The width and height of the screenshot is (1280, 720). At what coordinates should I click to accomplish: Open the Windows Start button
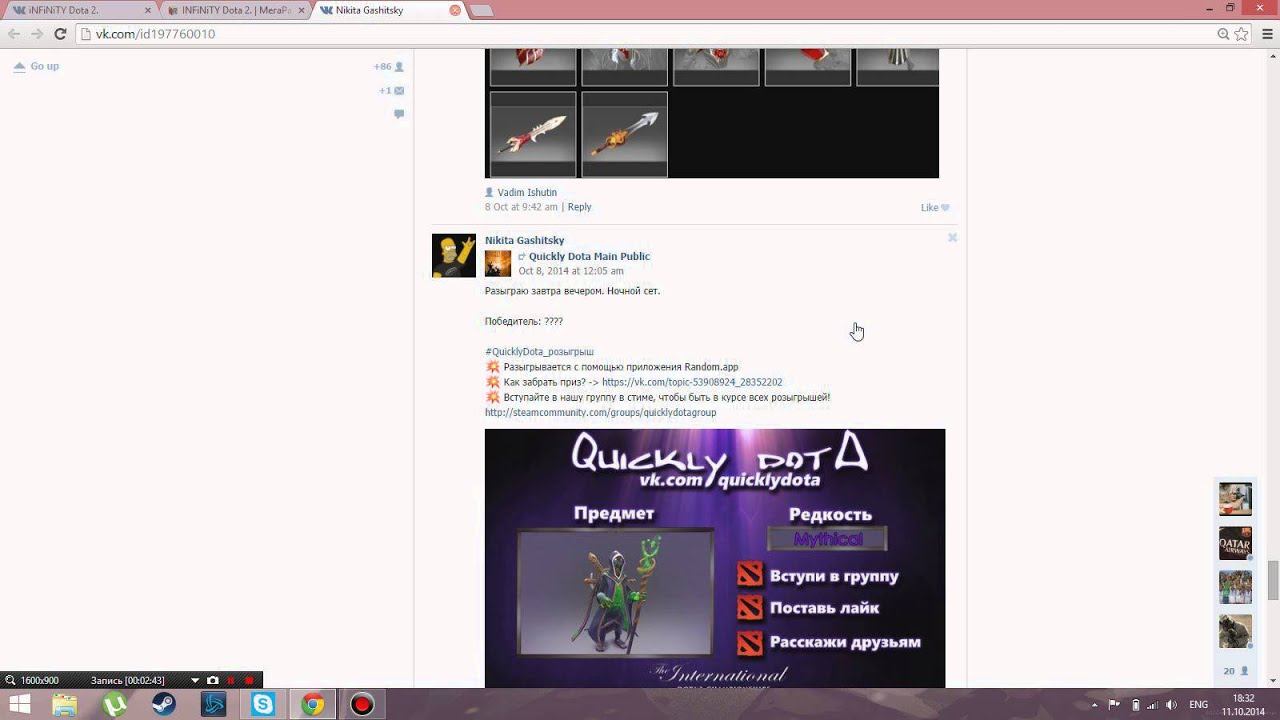point(18,705)
